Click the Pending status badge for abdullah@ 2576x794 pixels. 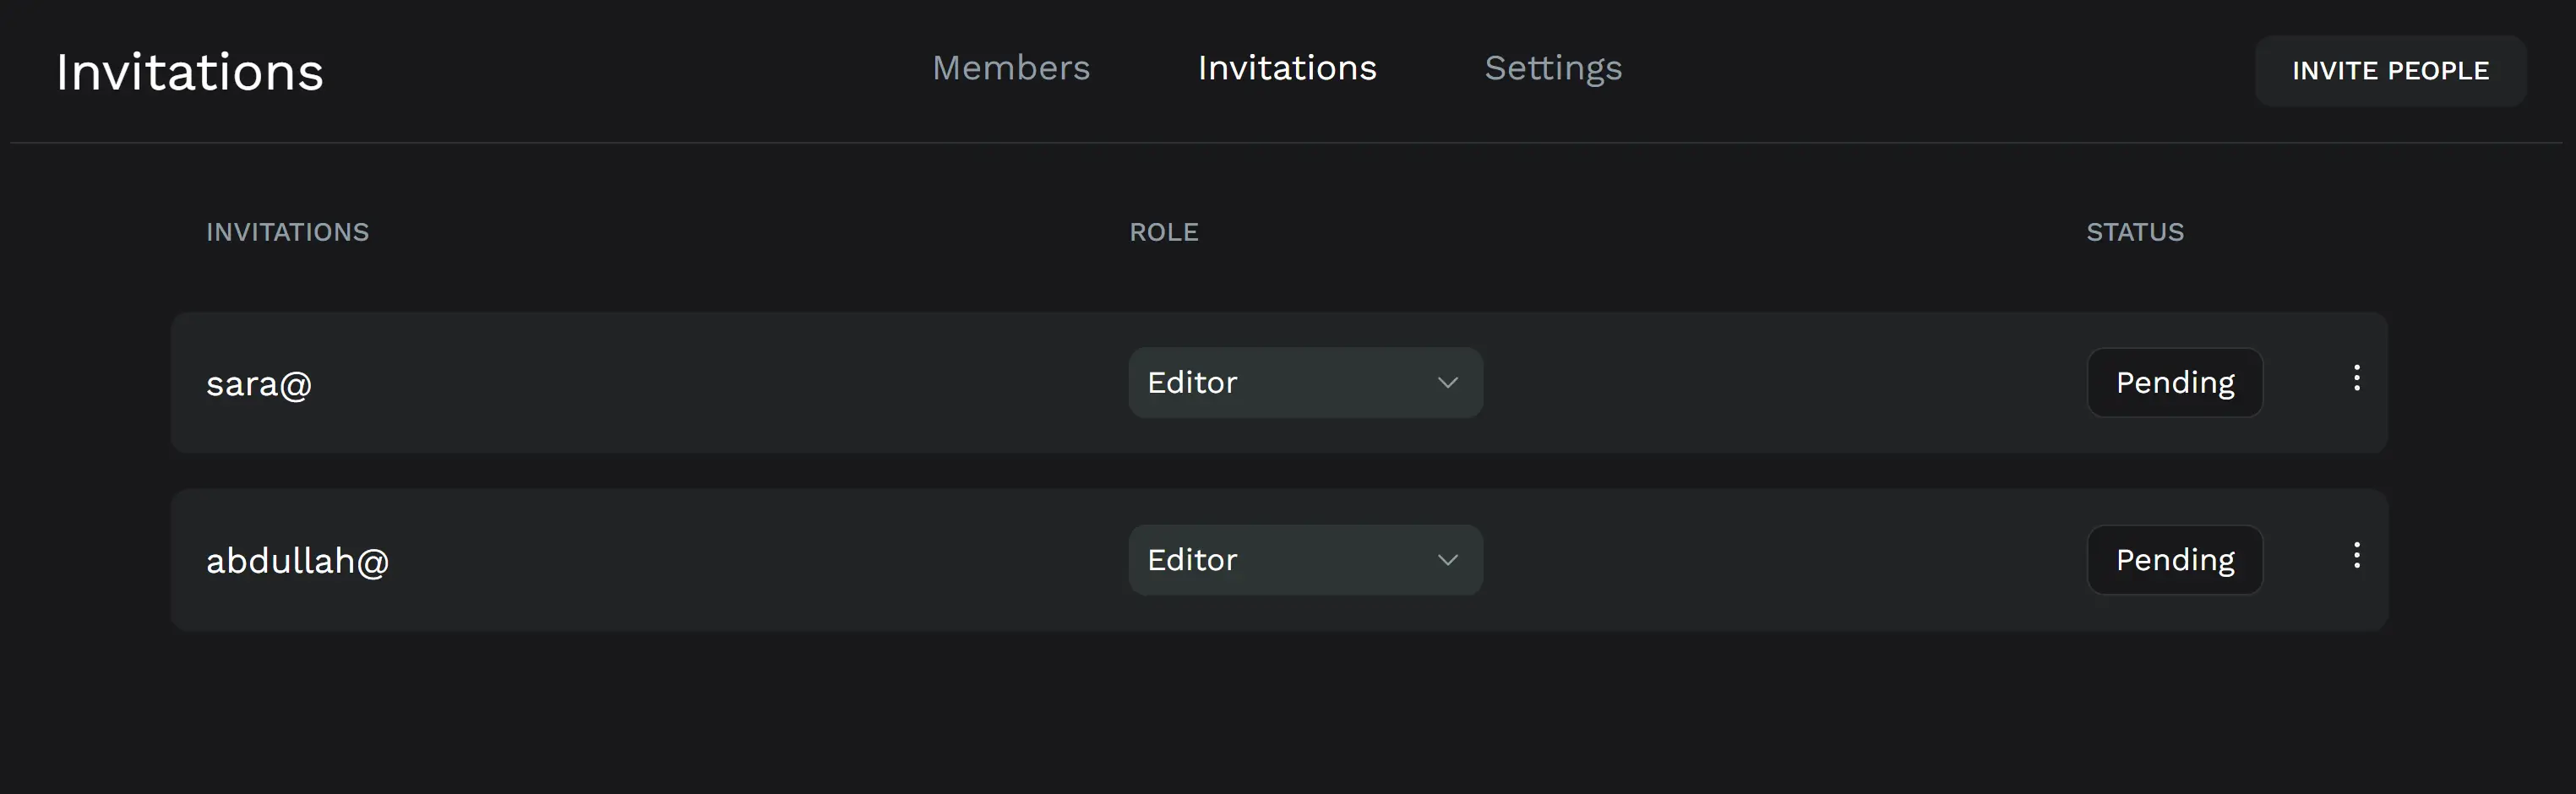(x=2174, y=560)
